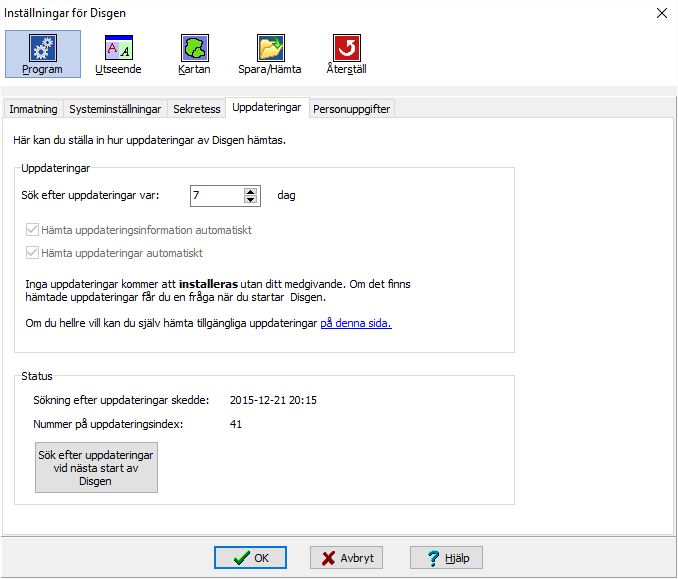Screen dimensions: 678x579
Task: Click the 'Nummer på uppdateringsindex:' label
Action: tap(108, 424)
